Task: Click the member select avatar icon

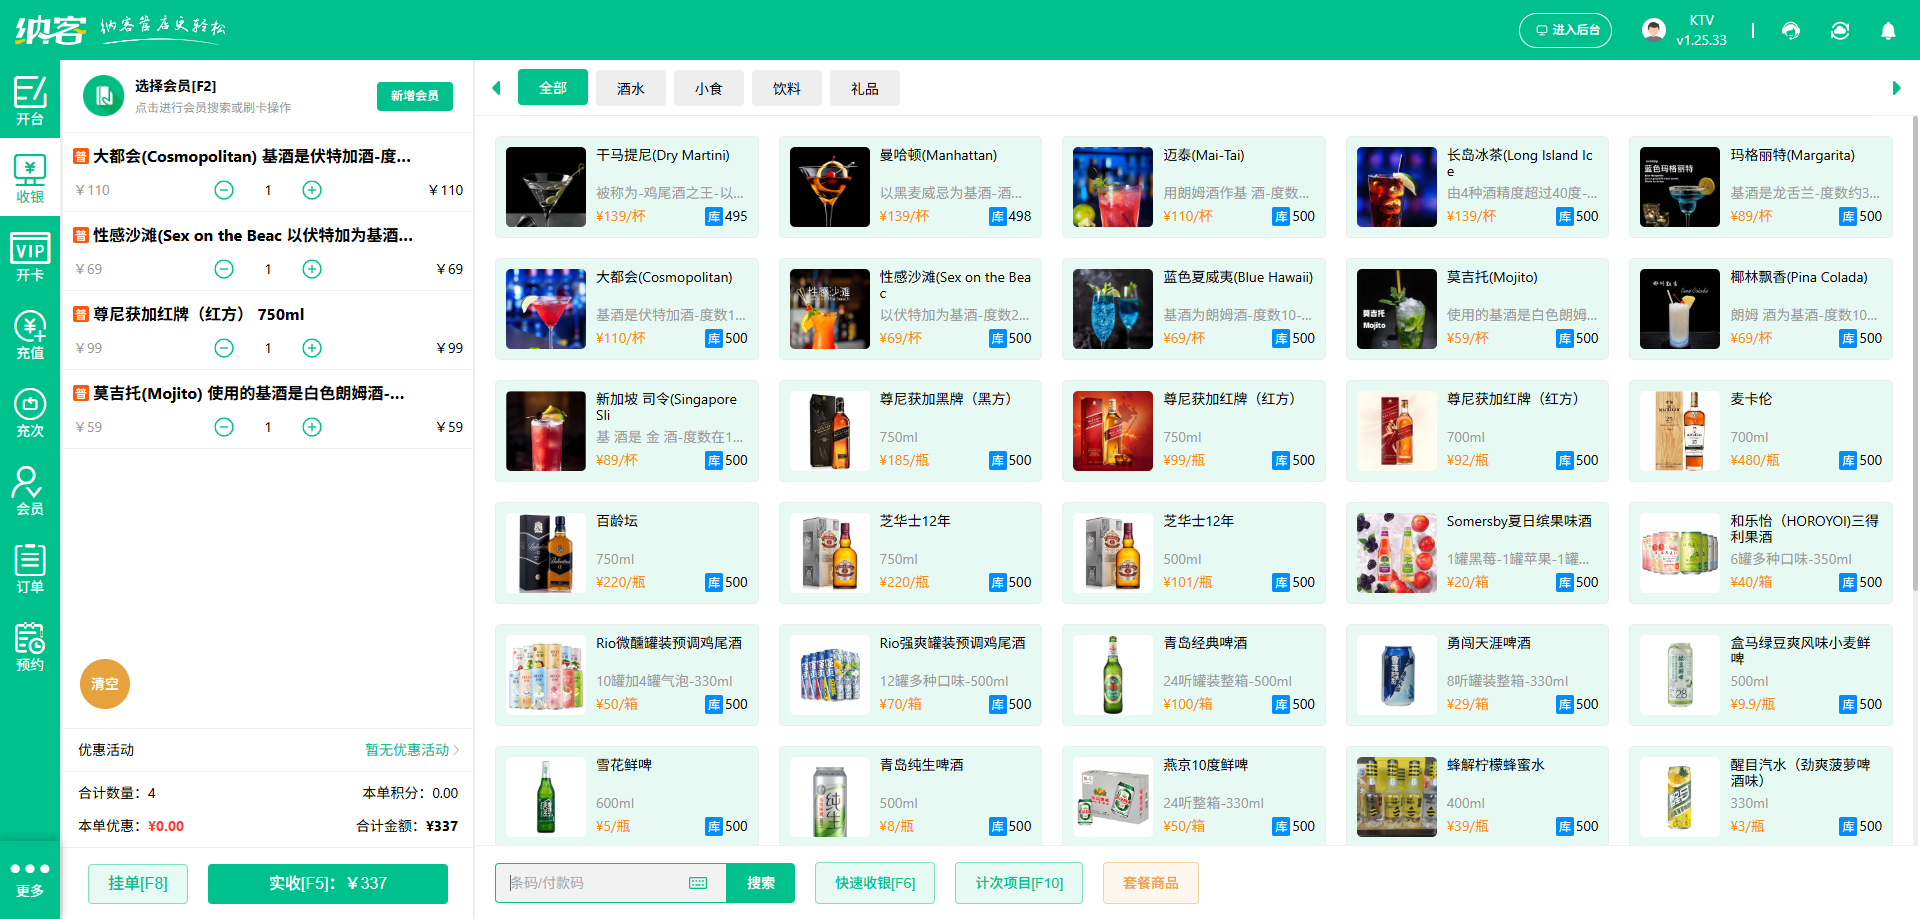Action: click(103, 96)
